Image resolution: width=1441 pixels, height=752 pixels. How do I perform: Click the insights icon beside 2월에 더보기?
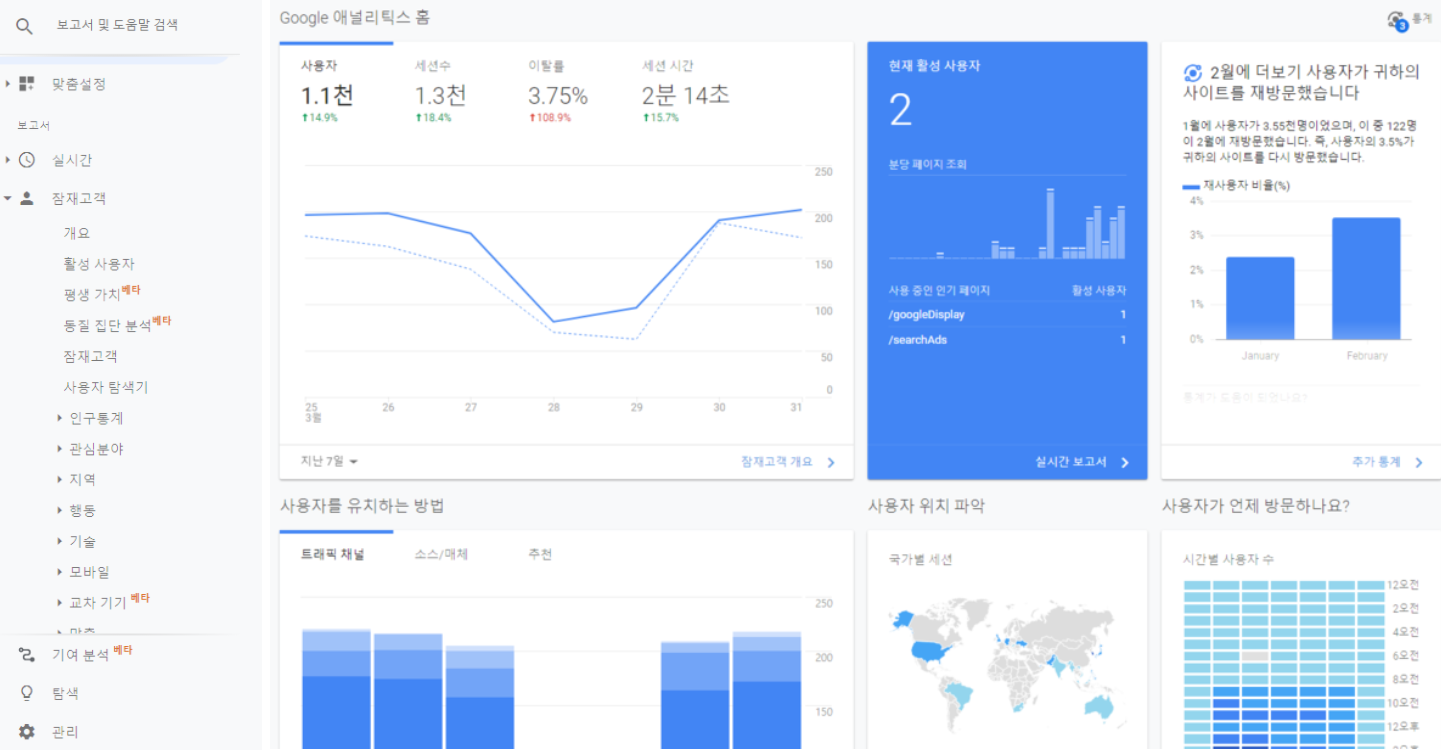[x=1192, y=73]
